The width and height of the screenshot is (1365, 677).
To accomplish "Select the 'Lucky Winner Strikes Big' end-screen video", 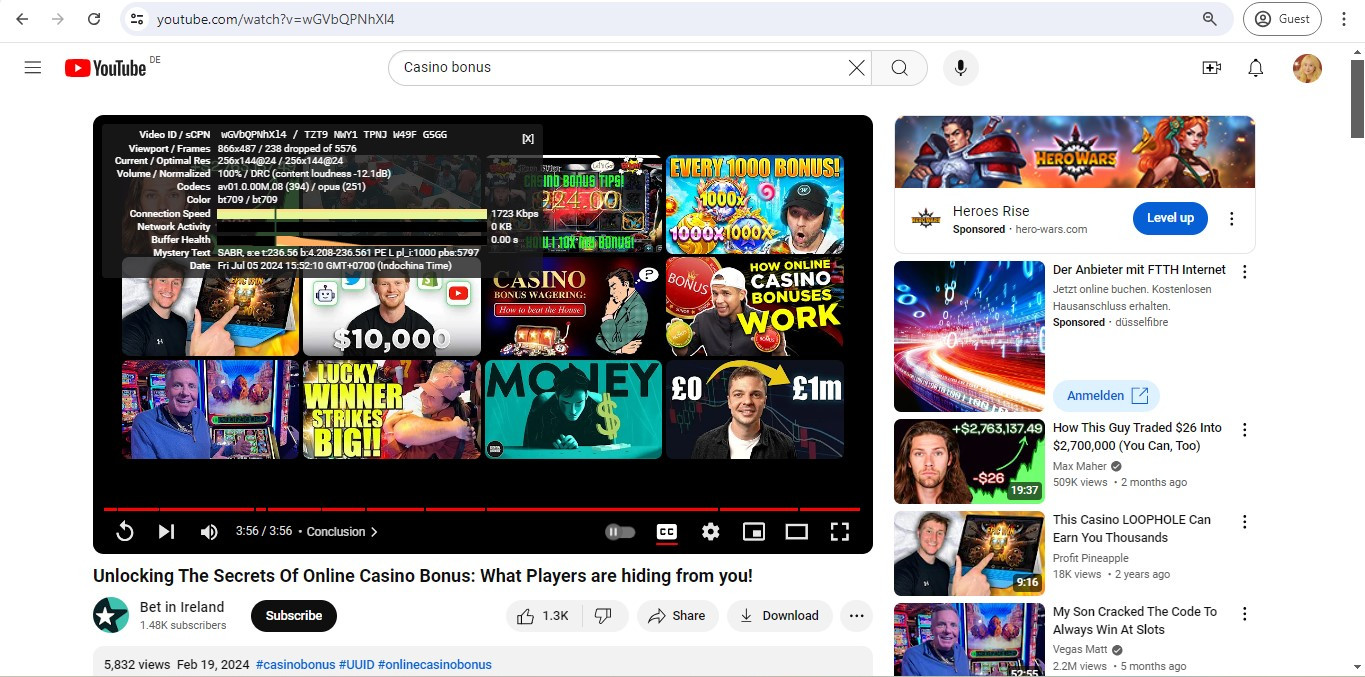I will [392, 410].
